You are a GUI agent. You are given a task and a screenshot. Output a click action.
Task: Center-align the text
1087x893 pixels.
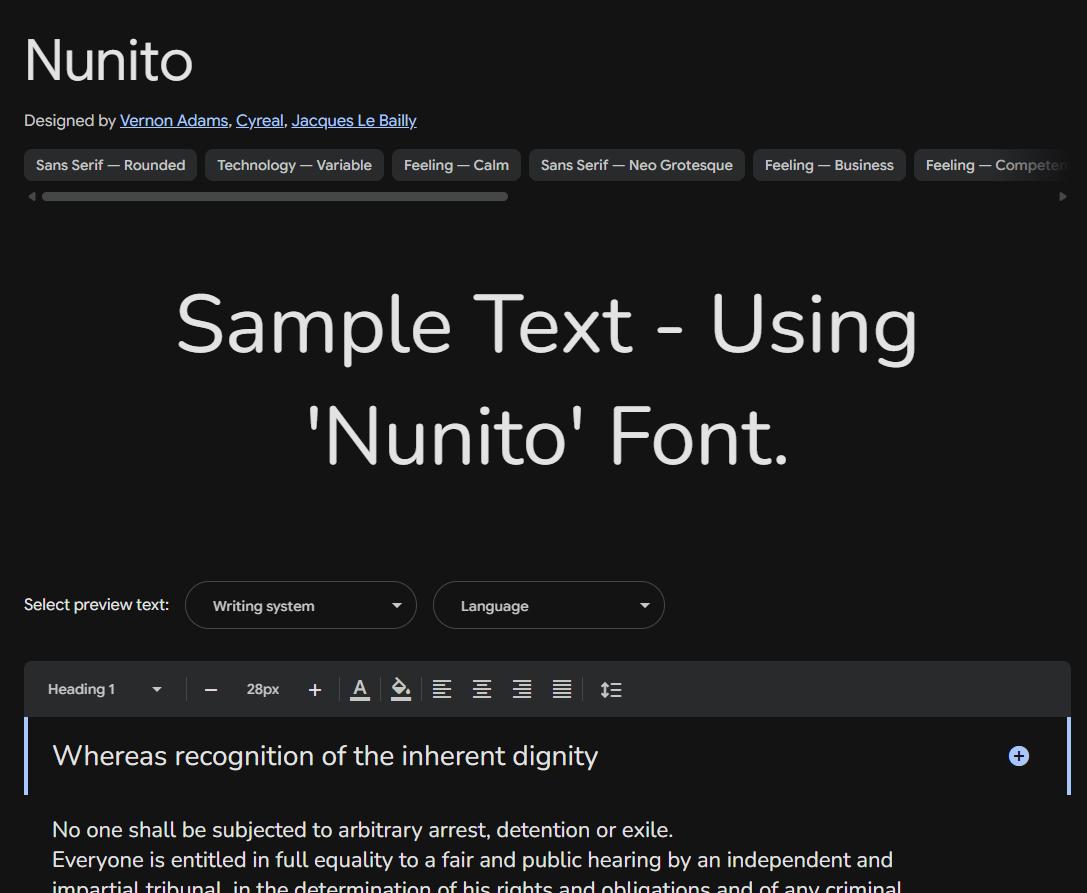pos(482,690)
